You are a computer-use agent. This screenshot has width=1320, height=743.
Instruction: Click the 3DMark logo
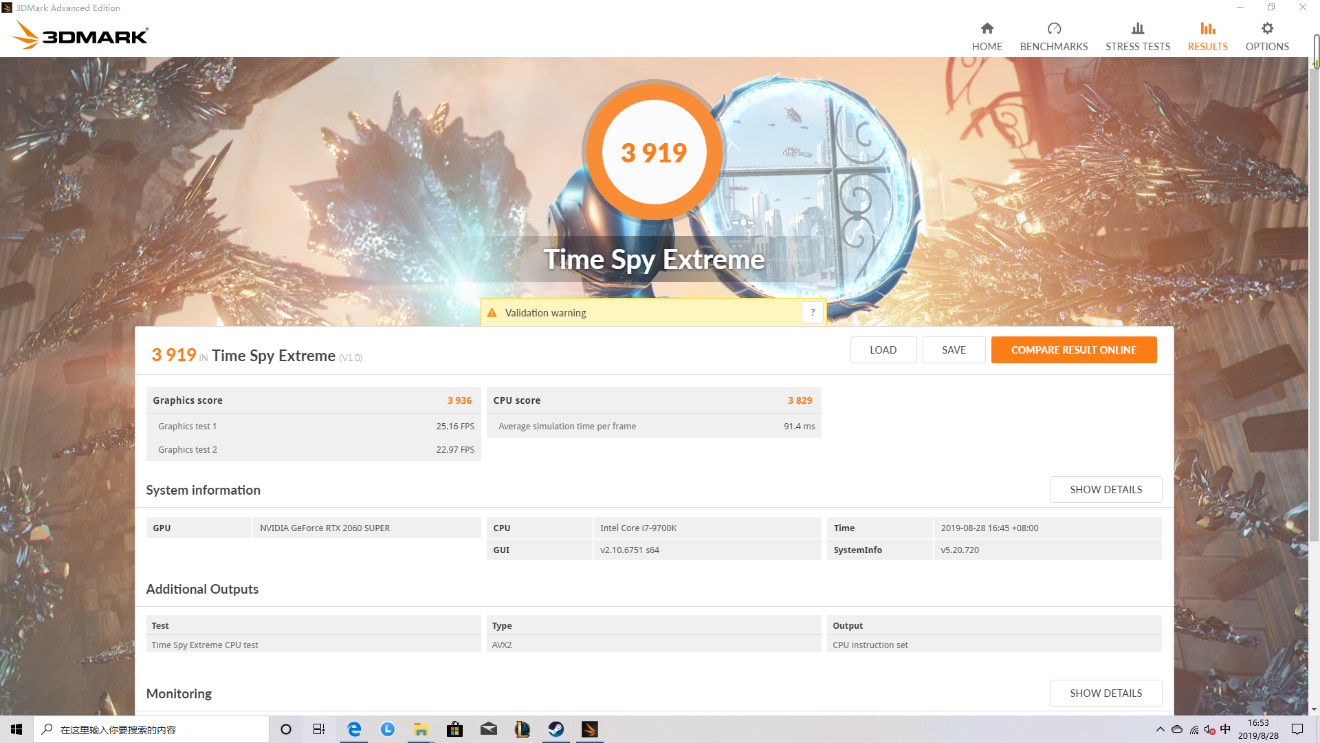coord(80,36)
